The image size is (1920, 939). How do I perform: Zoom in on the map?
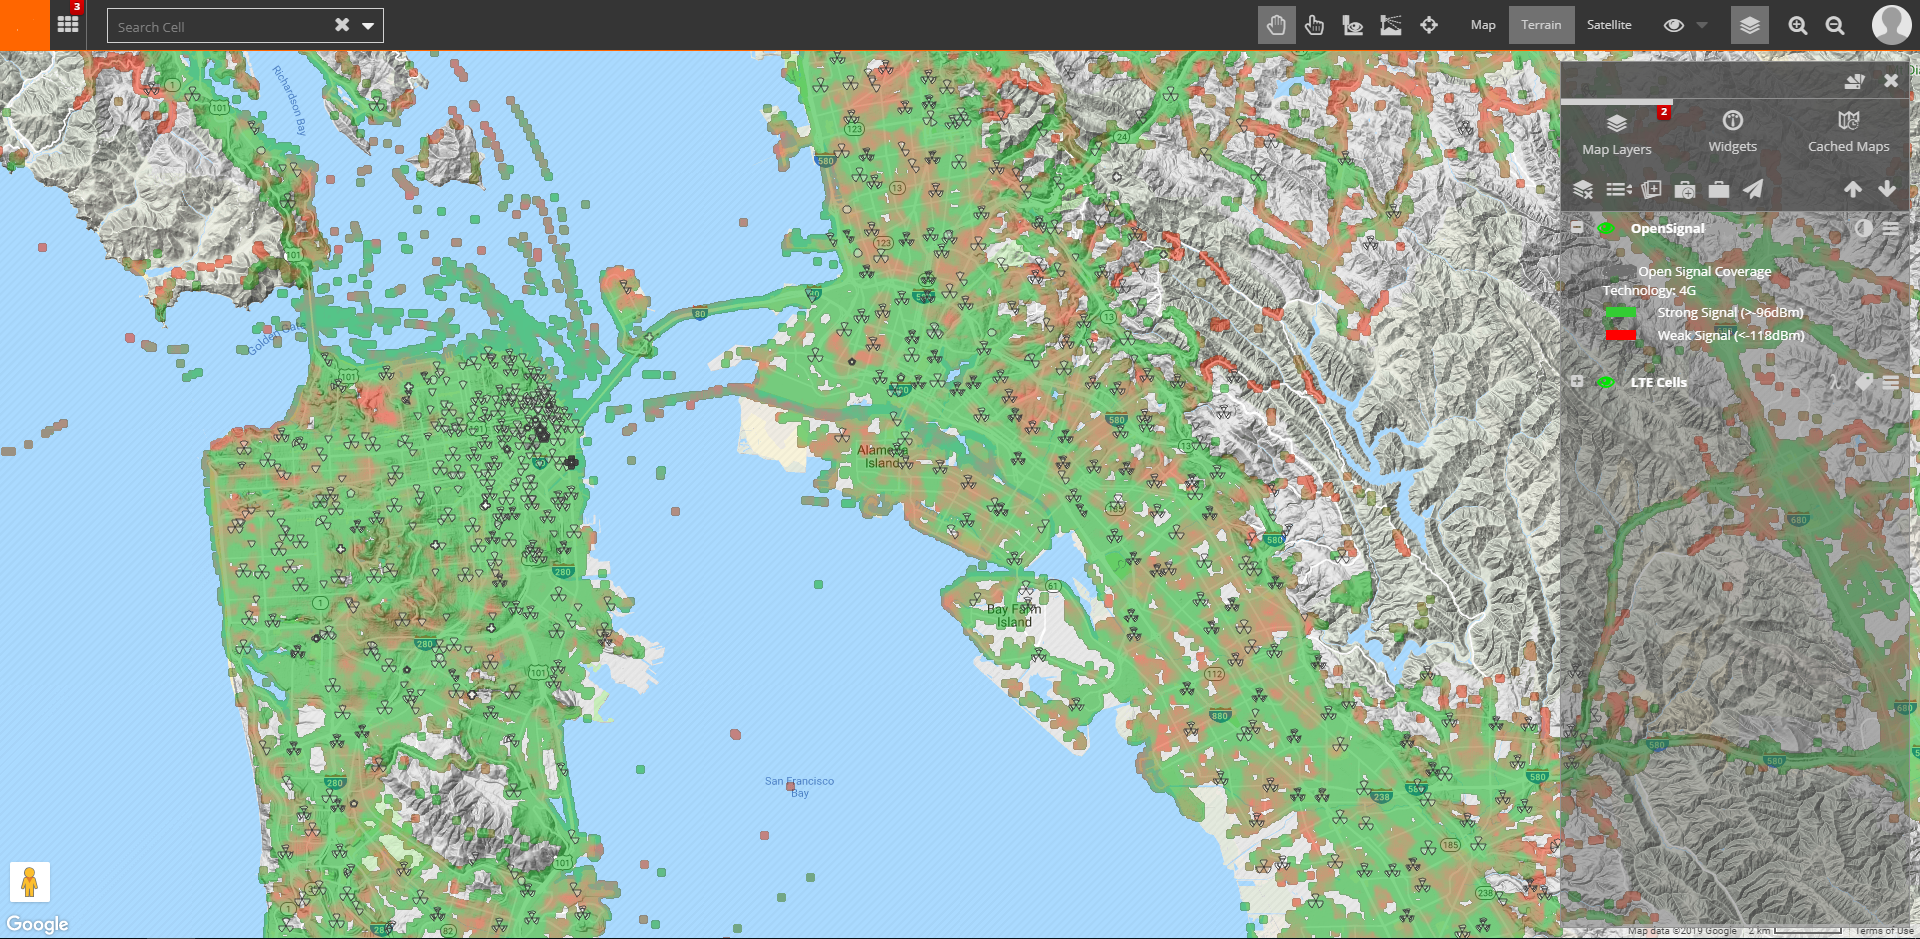1798,26
